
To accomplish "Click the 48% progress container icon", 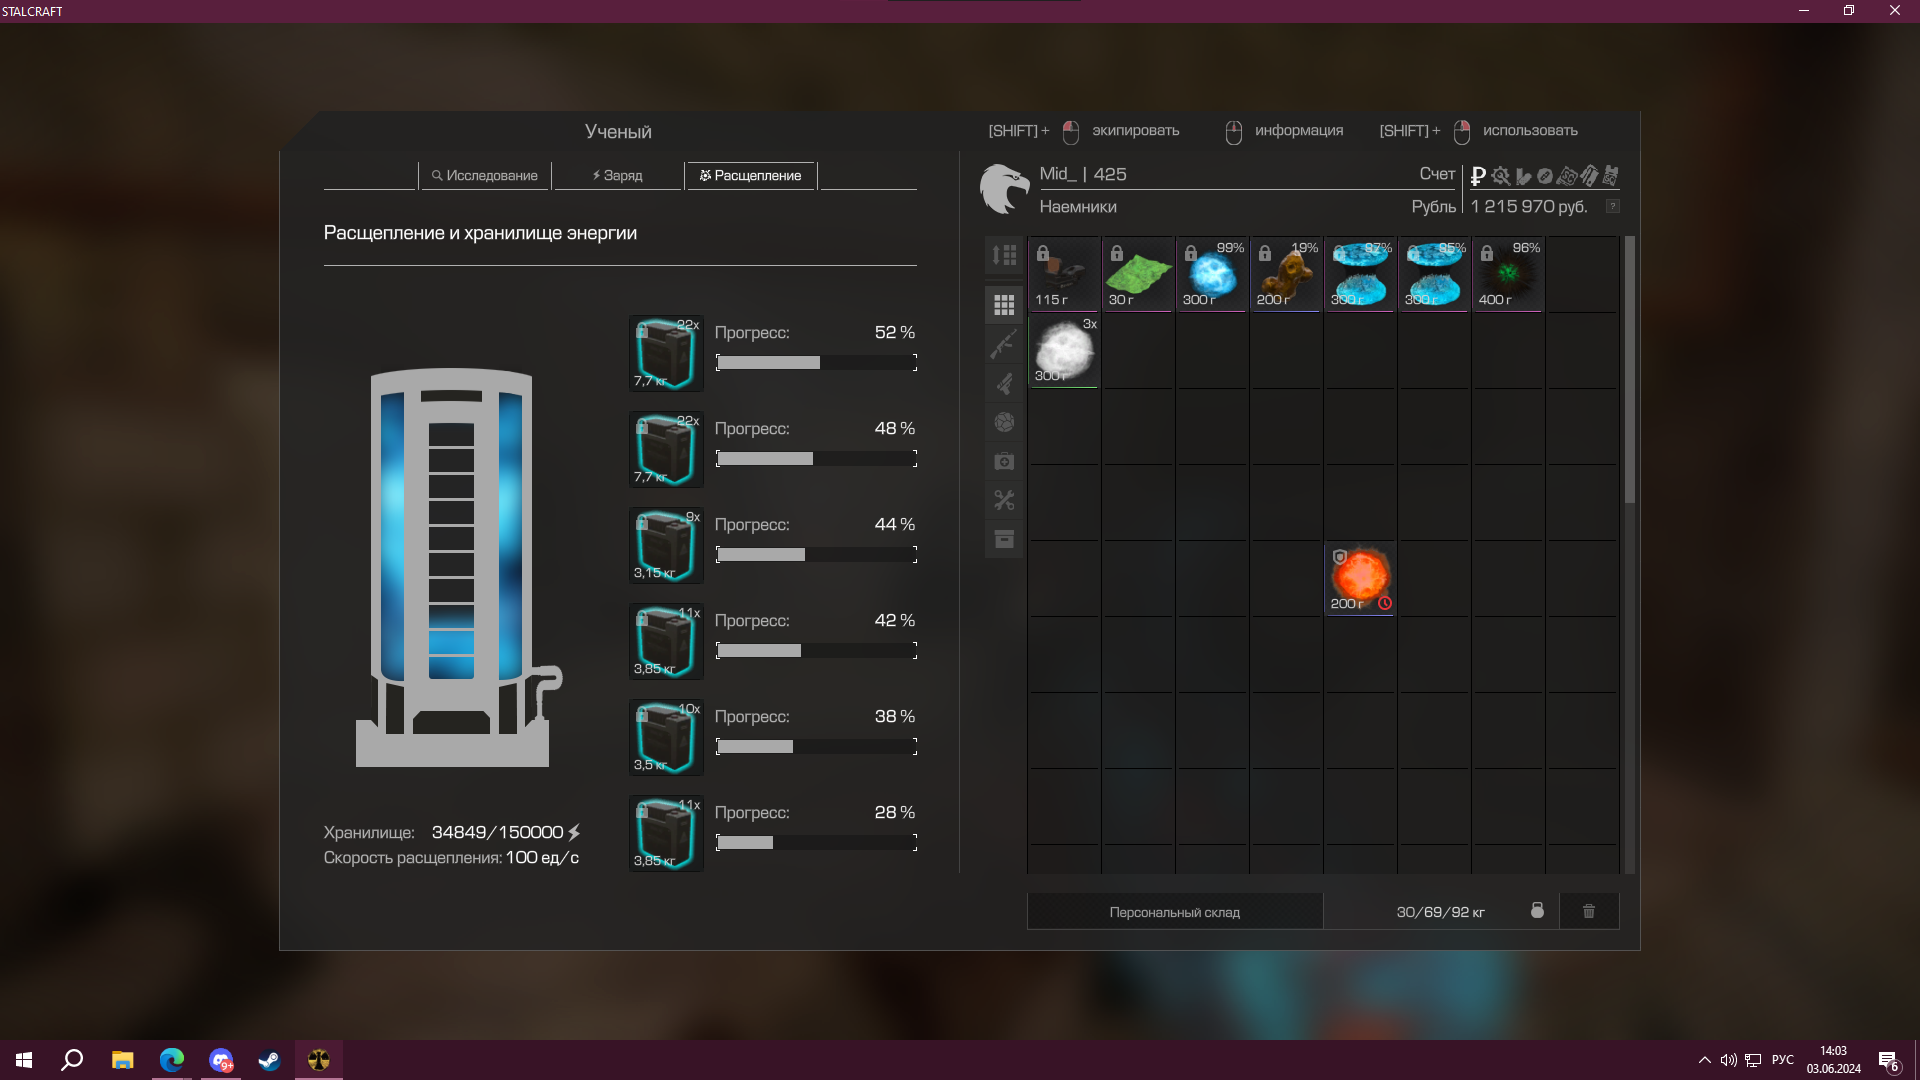I will (666, 449).
